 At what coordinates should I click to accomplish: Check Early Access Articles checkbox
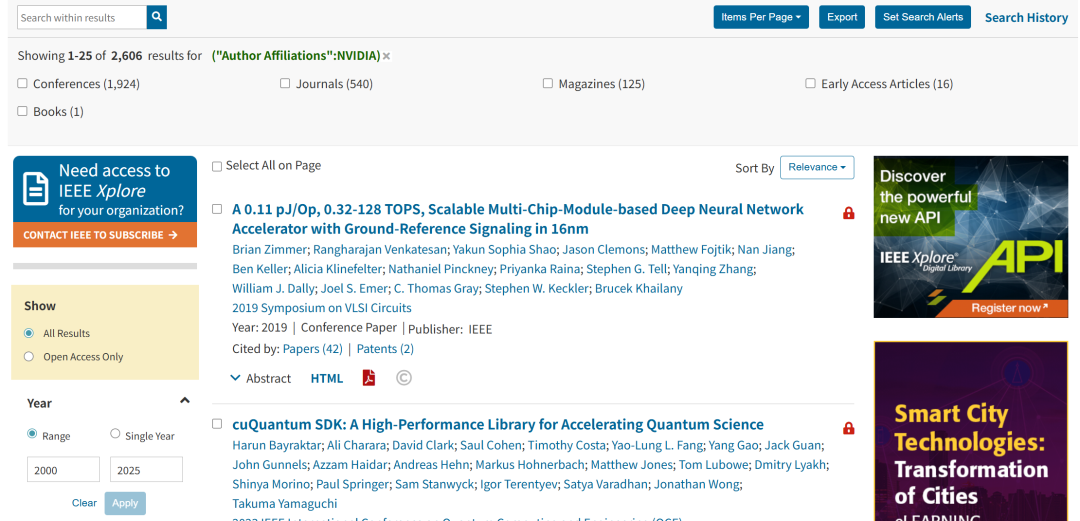point(811,83)
